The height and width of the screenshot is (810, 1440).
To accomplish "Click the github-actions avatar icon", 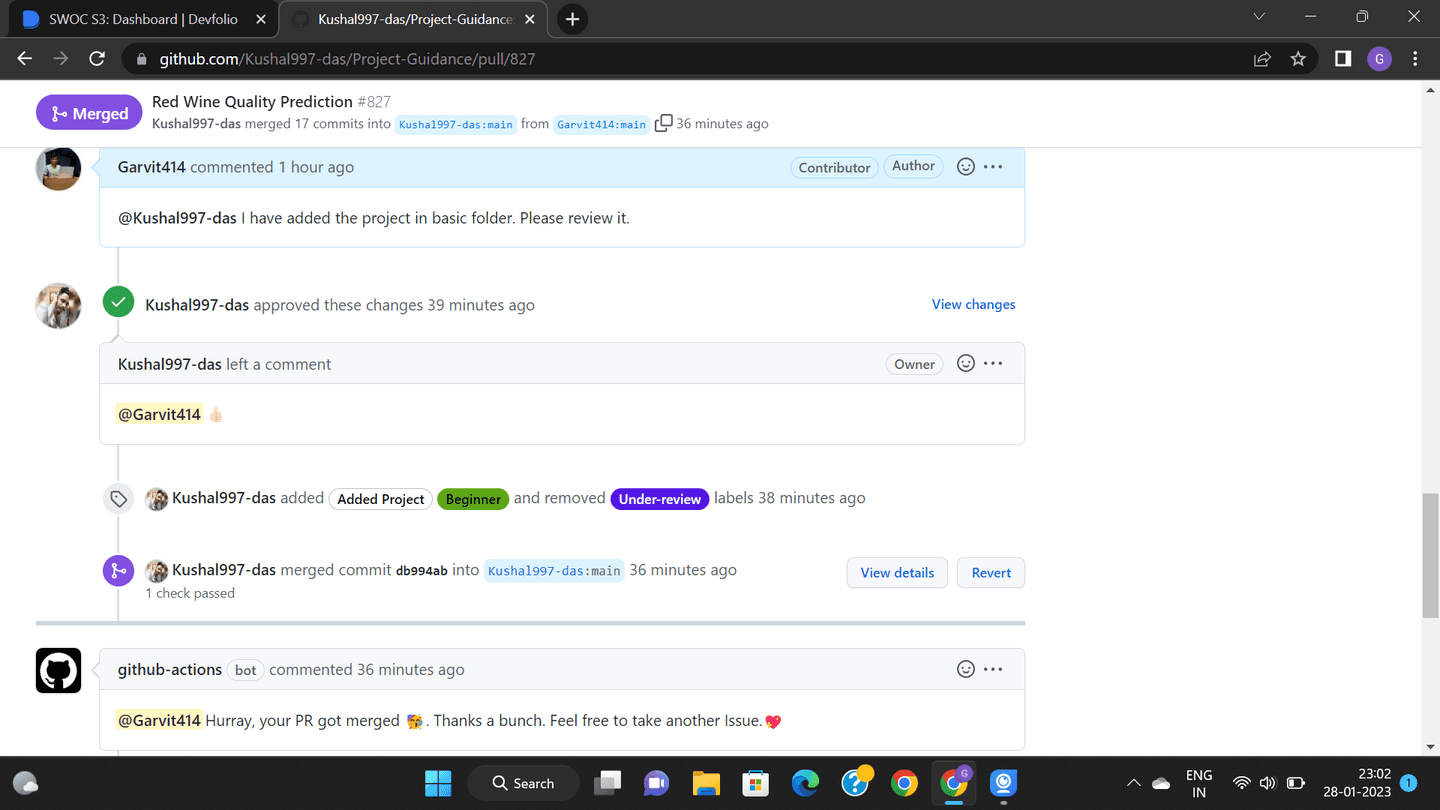I will pyautogui.click(x=58, y=670).
